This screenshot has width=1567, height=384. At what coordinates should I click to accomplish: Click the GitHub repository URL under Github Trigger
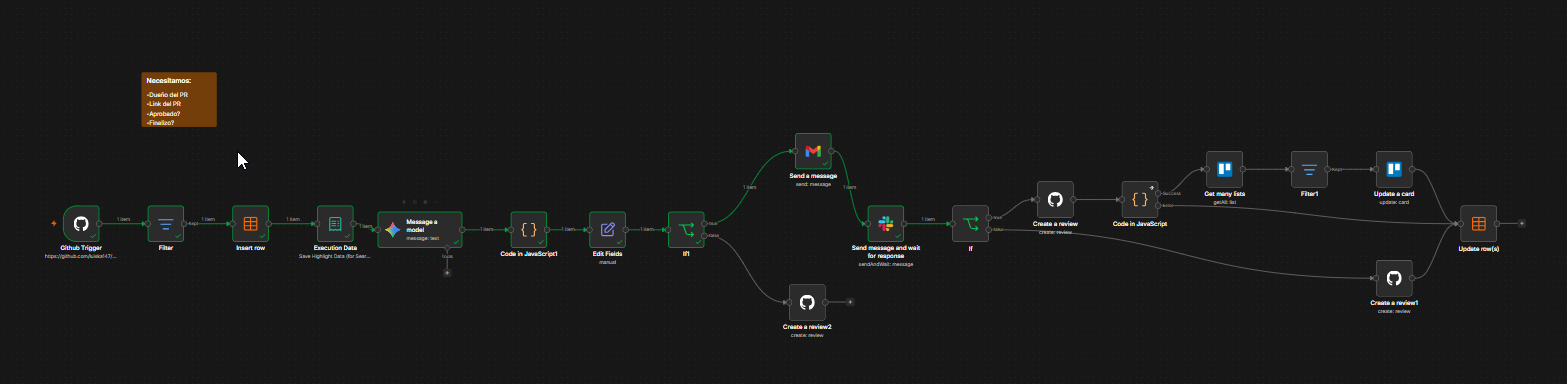point(81,257)
